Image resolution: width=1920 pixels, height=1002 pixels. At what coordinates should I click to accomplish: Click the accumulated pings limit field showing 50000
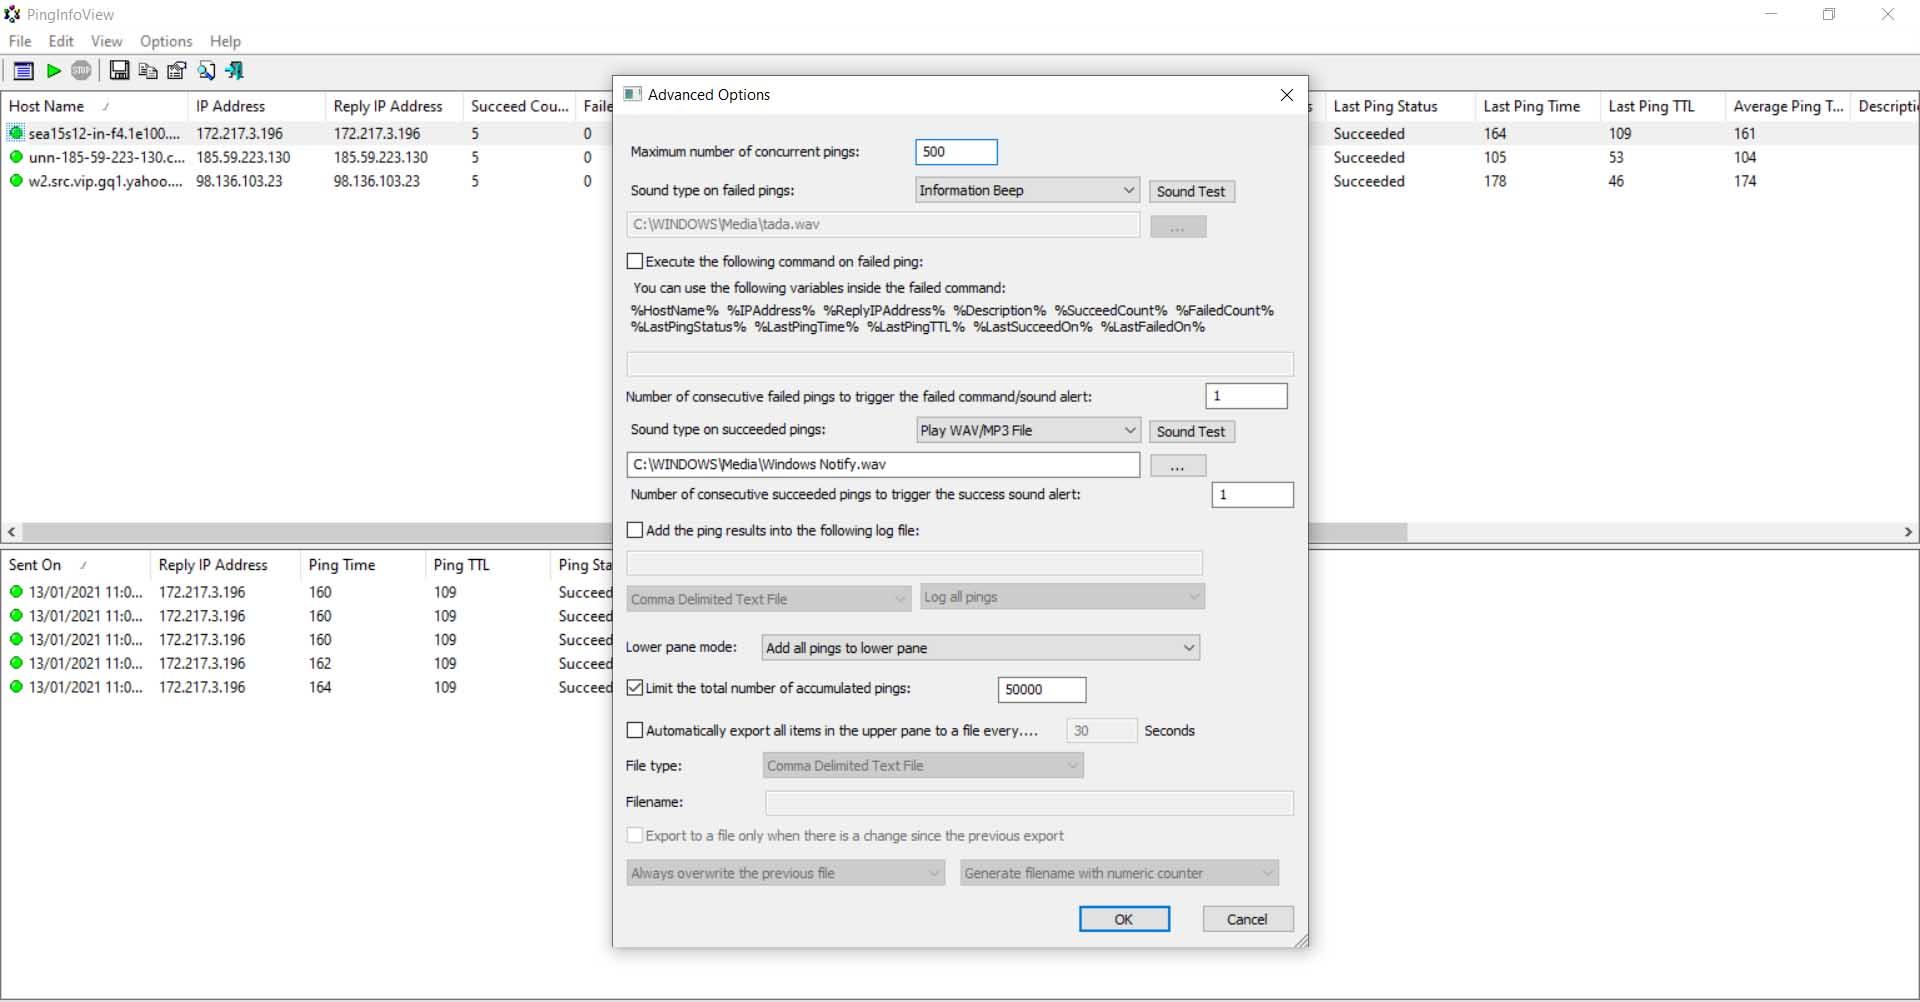tap(1042, 689)
